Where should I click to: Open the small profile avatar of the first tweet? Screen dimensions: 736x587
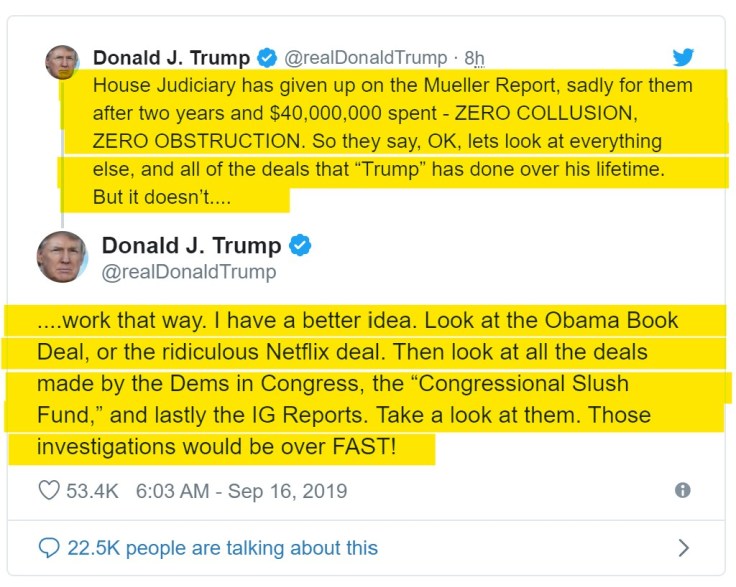pyautogui.click(x=62, y=62)
